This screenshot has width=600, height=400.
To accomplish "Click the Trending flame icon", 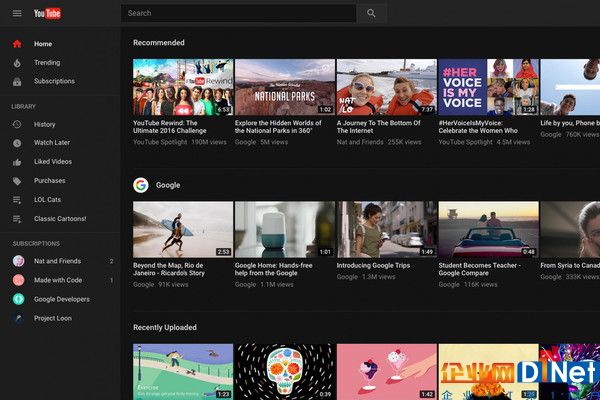I will [17, 63].
